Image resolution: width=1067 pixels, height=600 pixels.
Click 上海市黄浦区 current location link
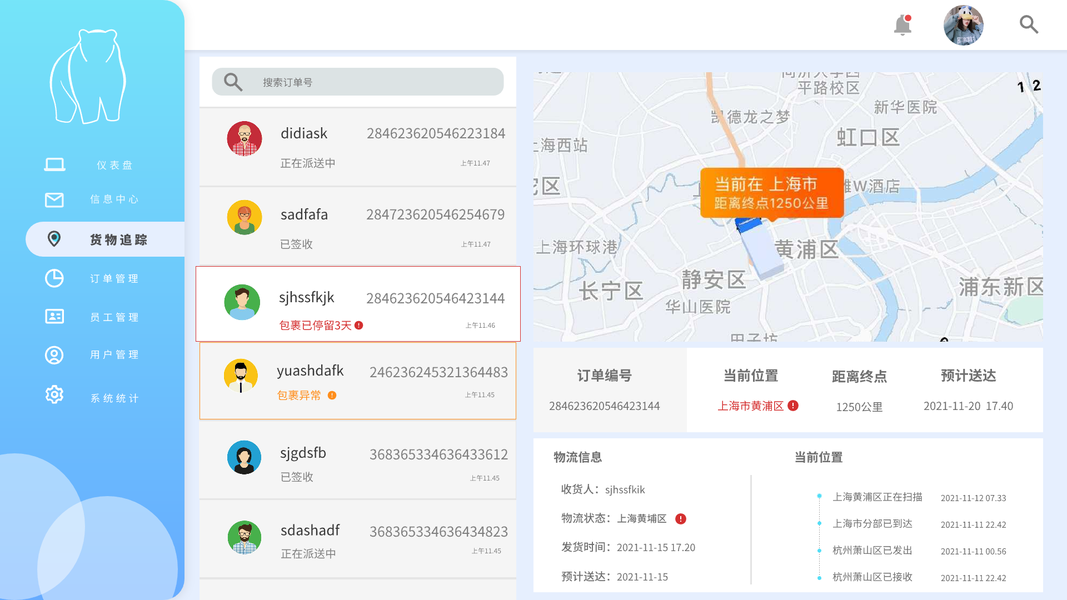point(751,406)
